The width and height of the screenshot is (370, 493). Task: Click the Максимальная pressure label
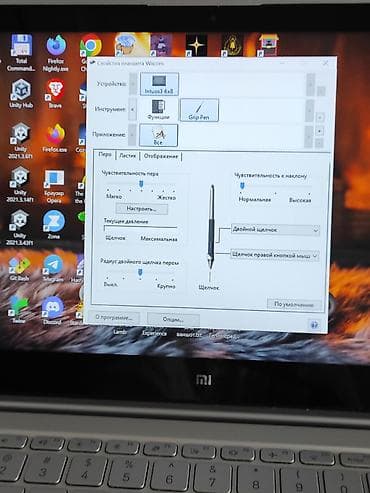(159, 239)
